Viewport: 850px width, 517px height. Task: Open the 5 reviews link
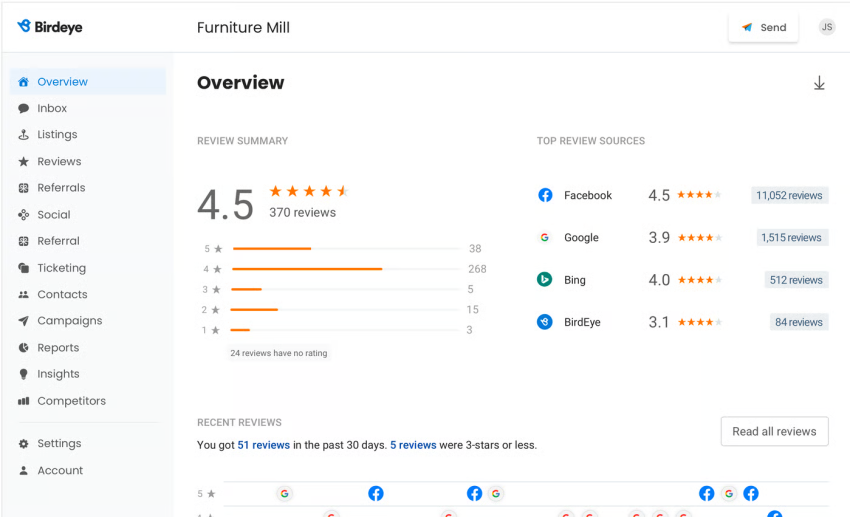[x=413, y=445]
